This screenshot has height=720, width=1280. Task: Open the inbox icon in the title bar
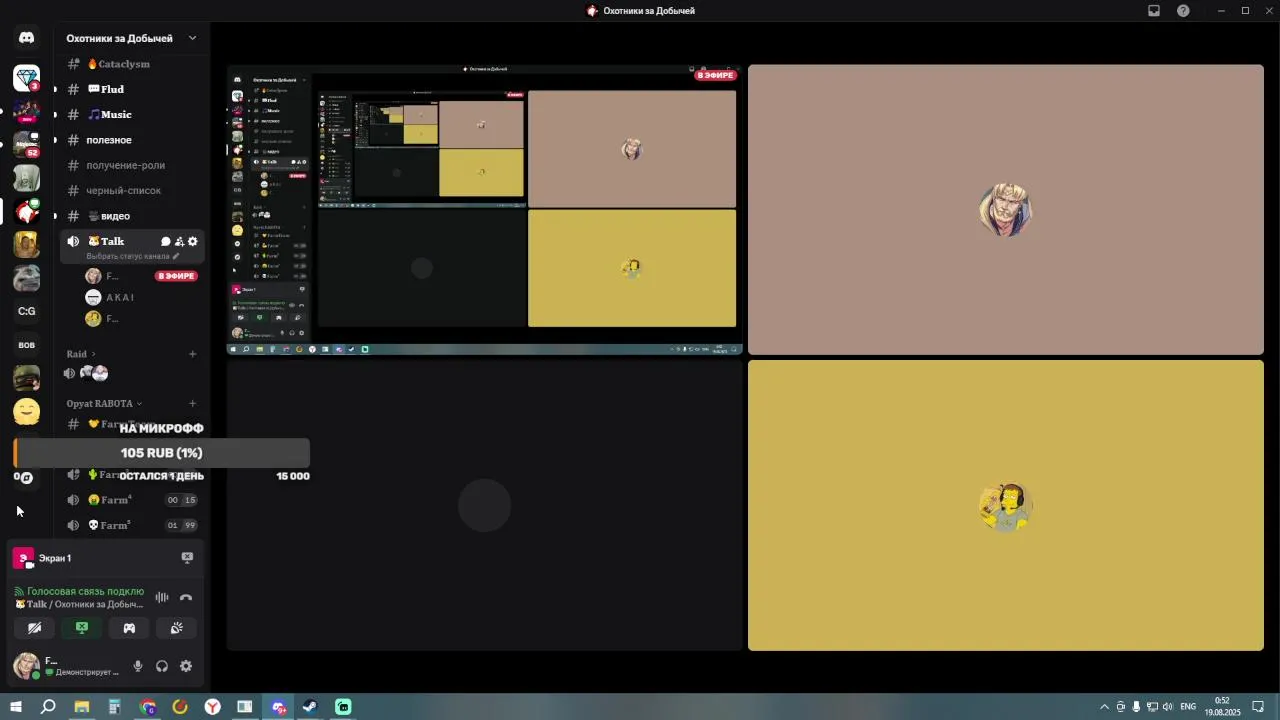click(x=1154, y=11)
